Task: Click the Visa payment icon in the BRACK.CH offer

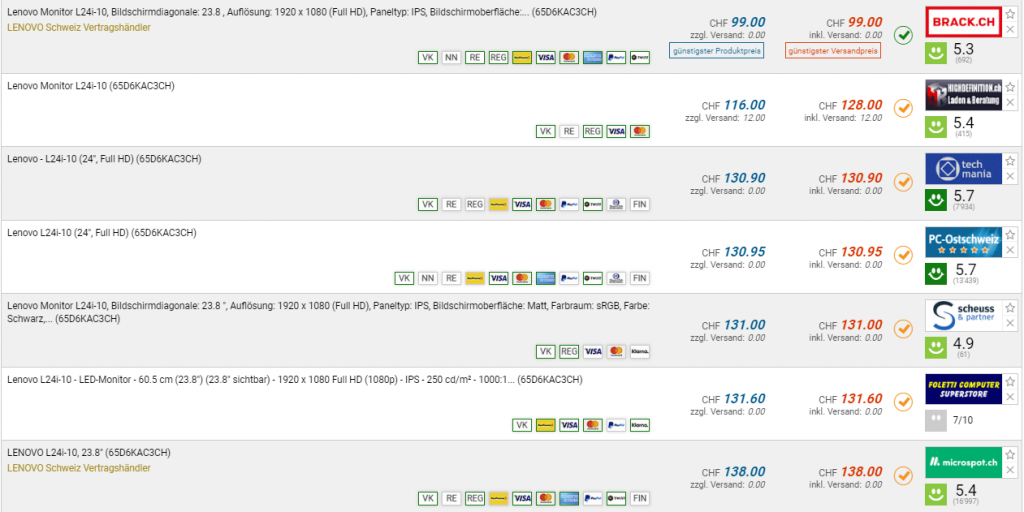Action: tap(545, 57)
